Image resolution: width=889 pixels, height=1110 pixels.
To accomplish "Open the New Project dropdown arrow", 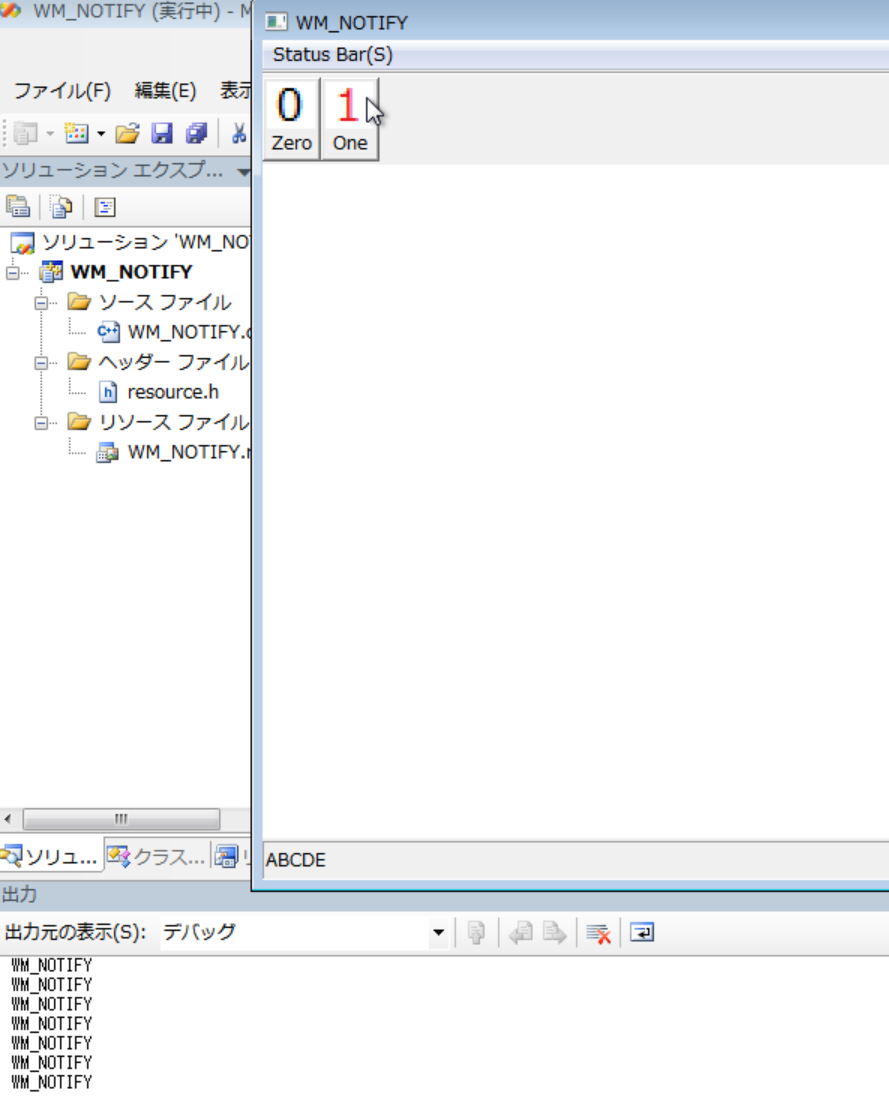I will [x=50, y=133].
